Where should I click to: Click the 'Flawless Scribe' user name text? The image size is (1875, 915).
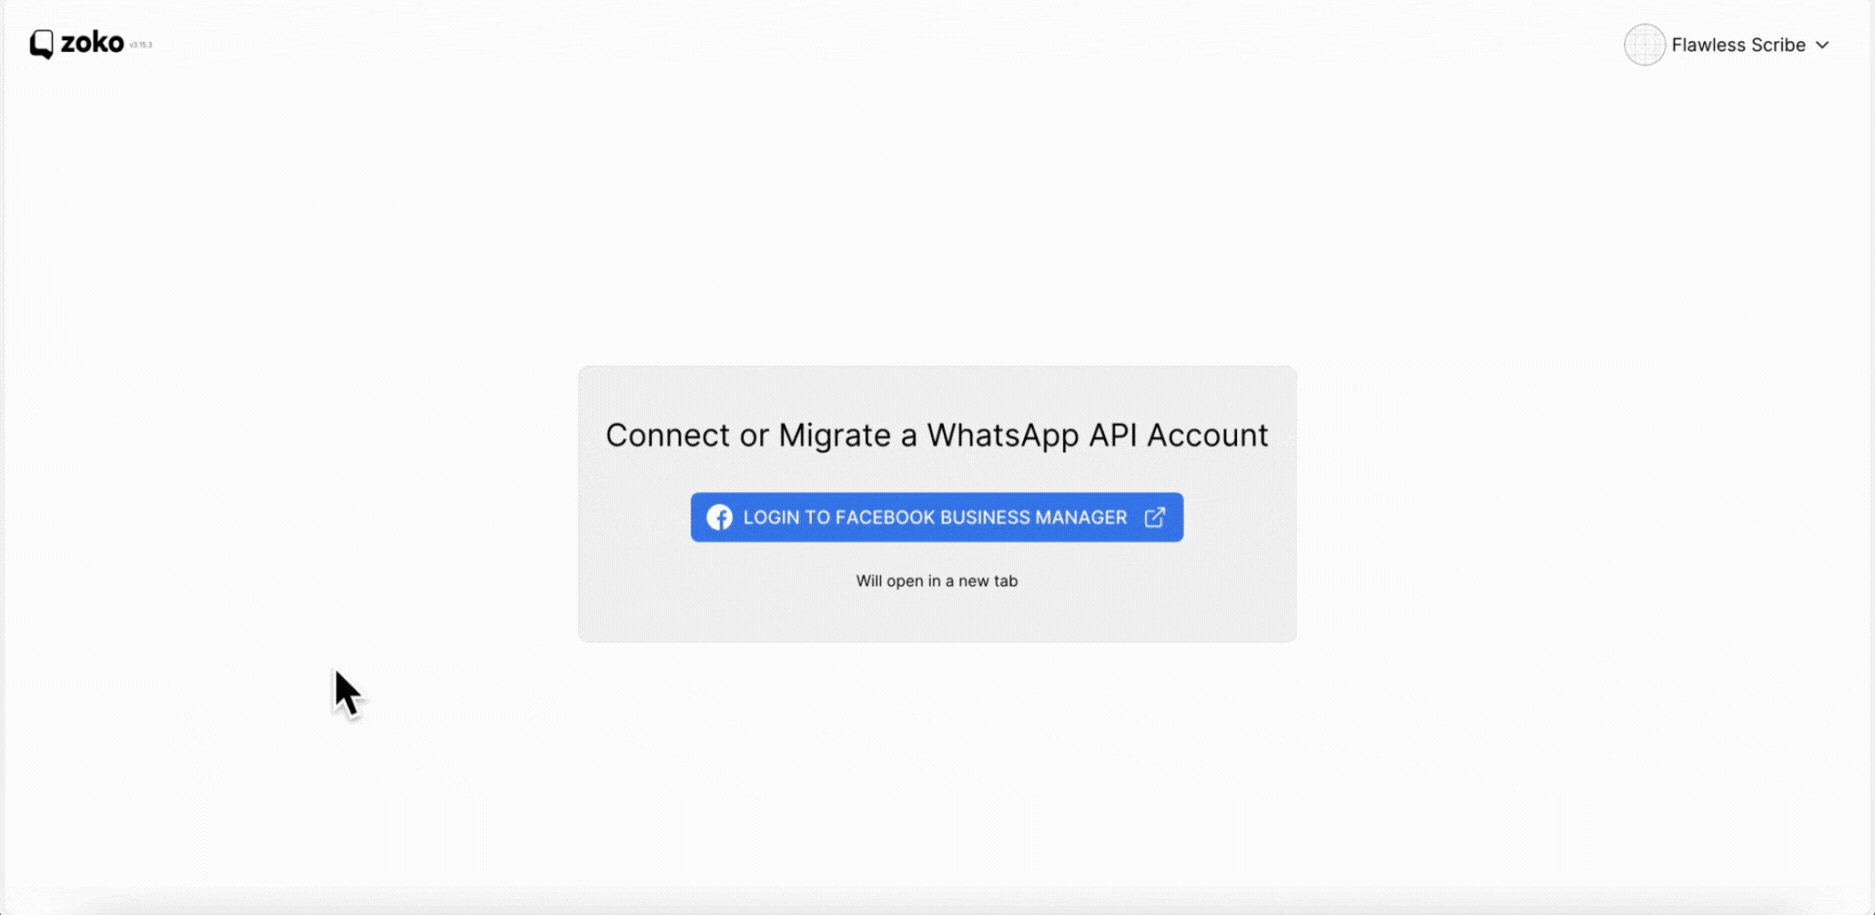tap(1738, 45)
